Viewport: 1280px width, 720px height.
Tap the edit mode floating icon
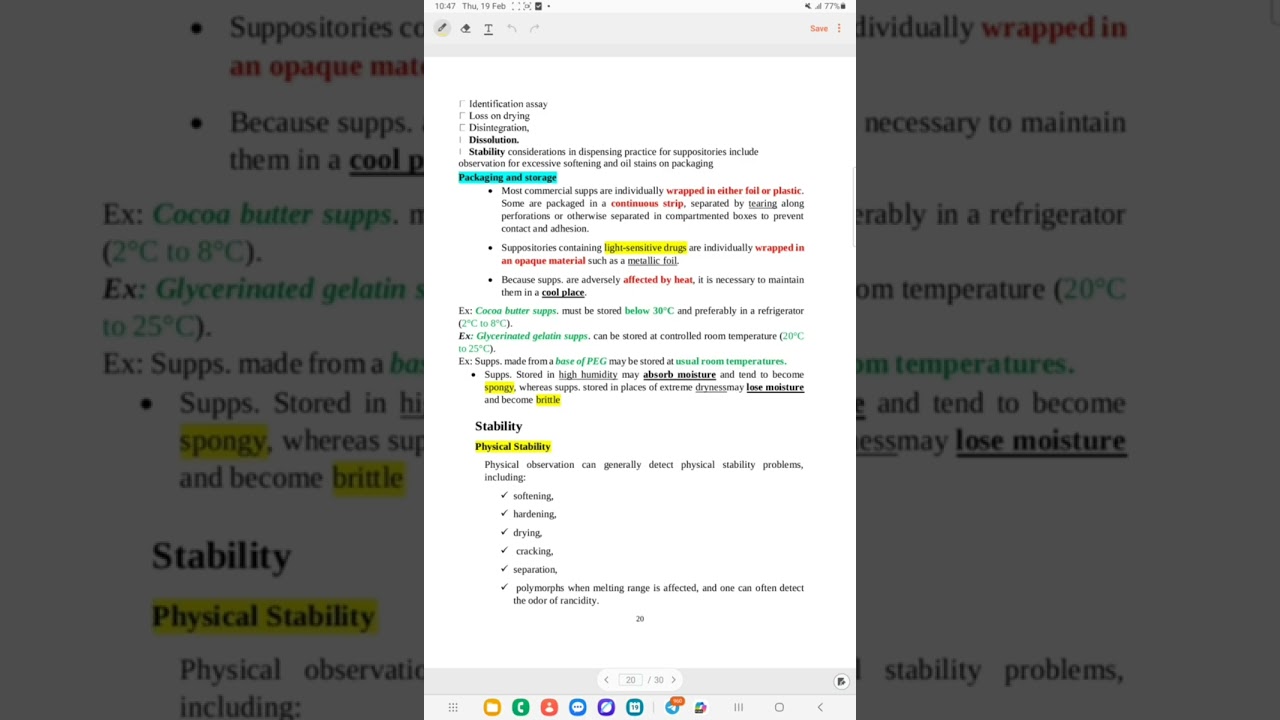[x=841, y=681]
